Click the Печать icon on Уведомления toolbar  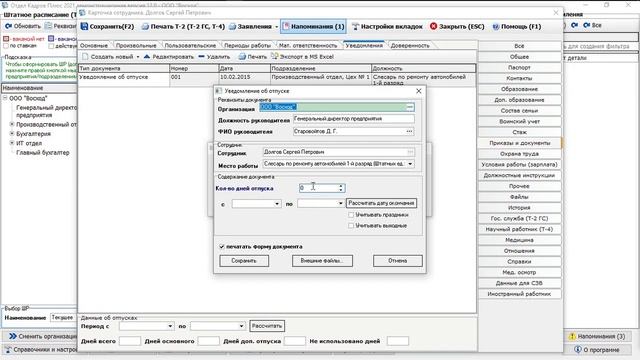(242, 56)
